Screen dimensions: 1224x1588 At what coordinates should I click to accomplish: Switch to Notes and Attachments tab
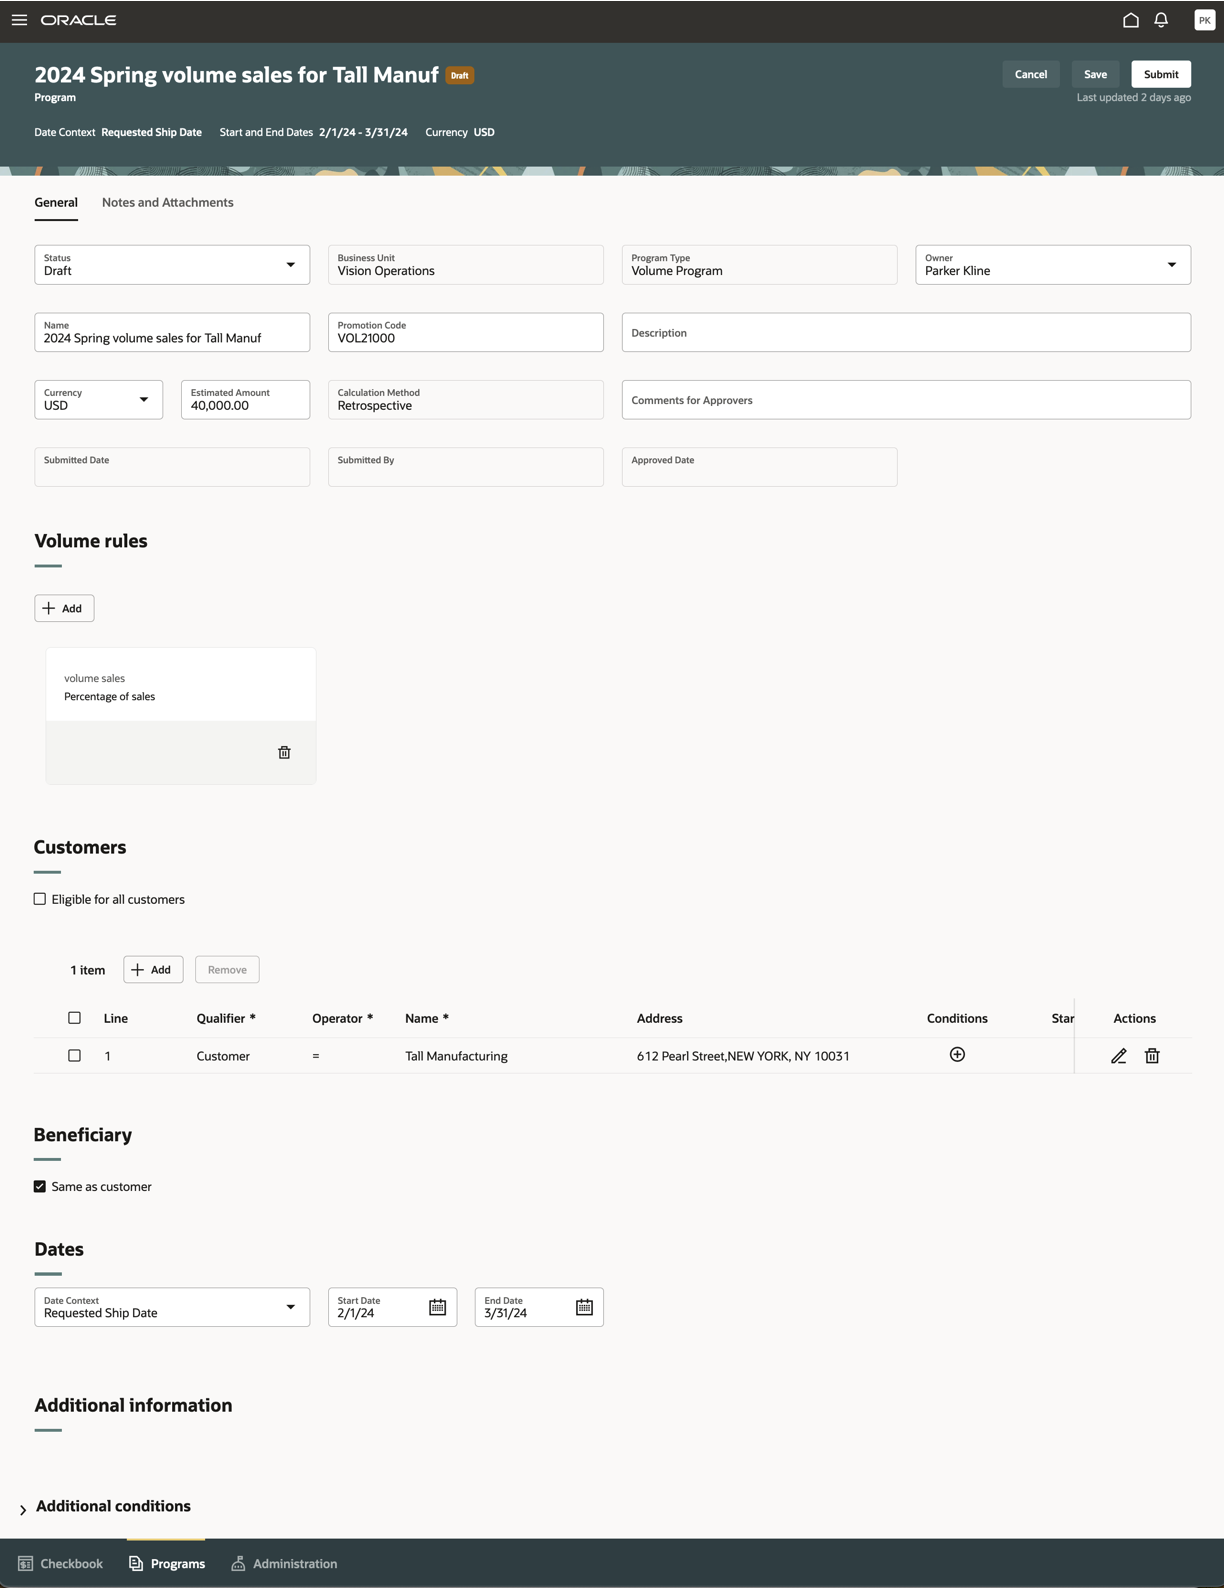coord(167,202)
